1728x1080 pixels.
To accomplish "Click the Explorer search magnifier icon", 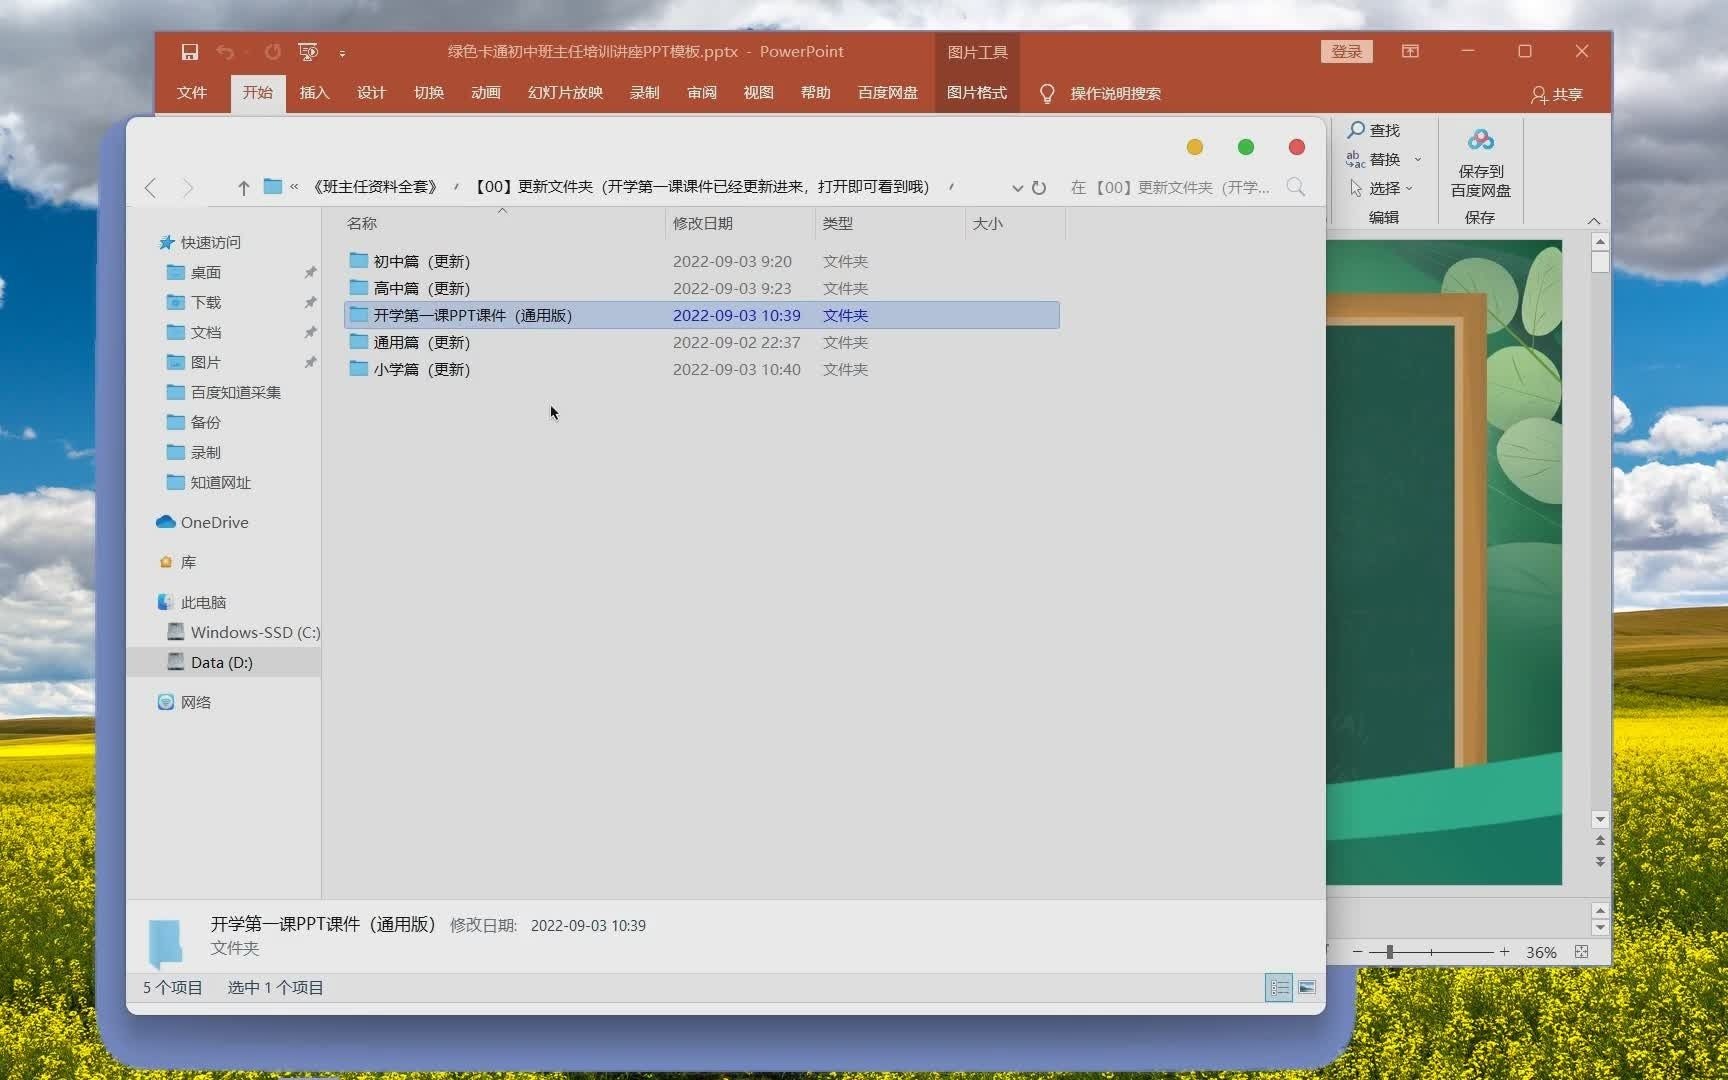I will (1296, 187).
